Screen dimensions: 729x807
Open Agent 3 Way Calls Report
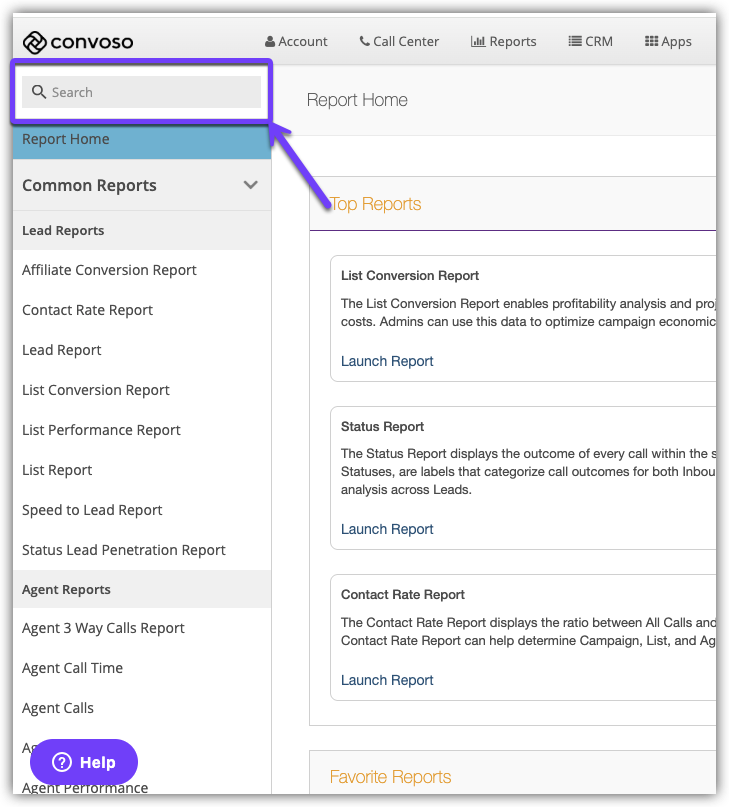point(103,628)
